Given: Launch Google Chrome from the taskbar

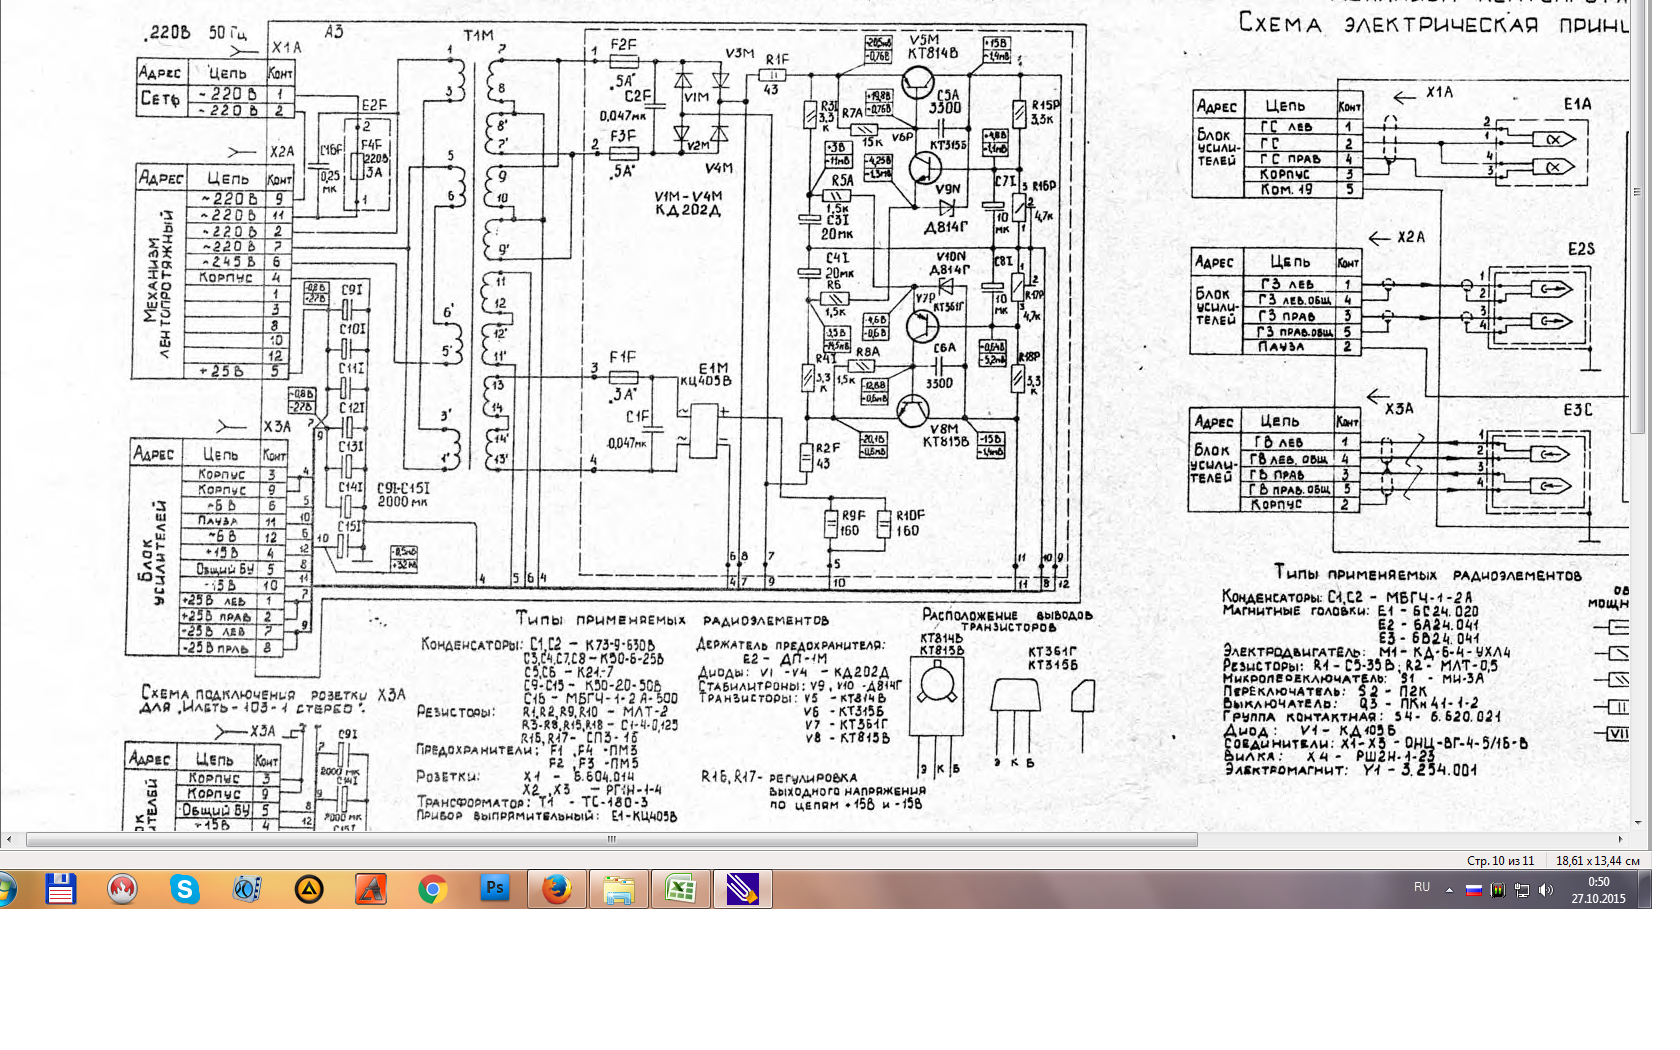Looking at the screenshot, I should [x=433, y=889].
